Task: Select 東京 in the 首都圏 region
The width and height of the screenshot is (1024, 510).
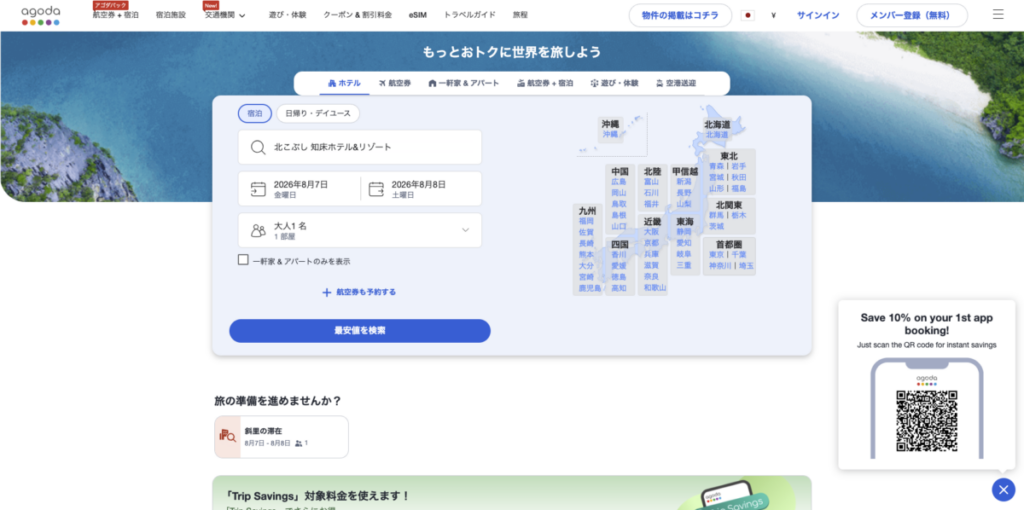Action: click(716, 255)
